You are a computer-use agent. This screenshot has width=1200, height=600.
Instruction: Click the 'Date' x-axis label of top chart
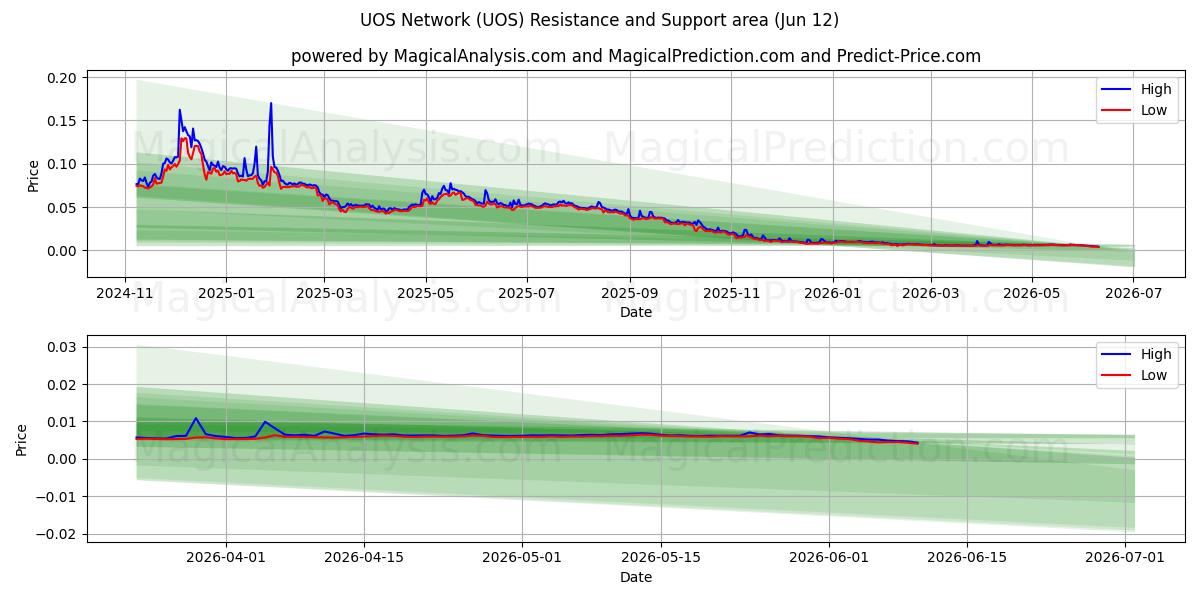click(x=636, y=312)
